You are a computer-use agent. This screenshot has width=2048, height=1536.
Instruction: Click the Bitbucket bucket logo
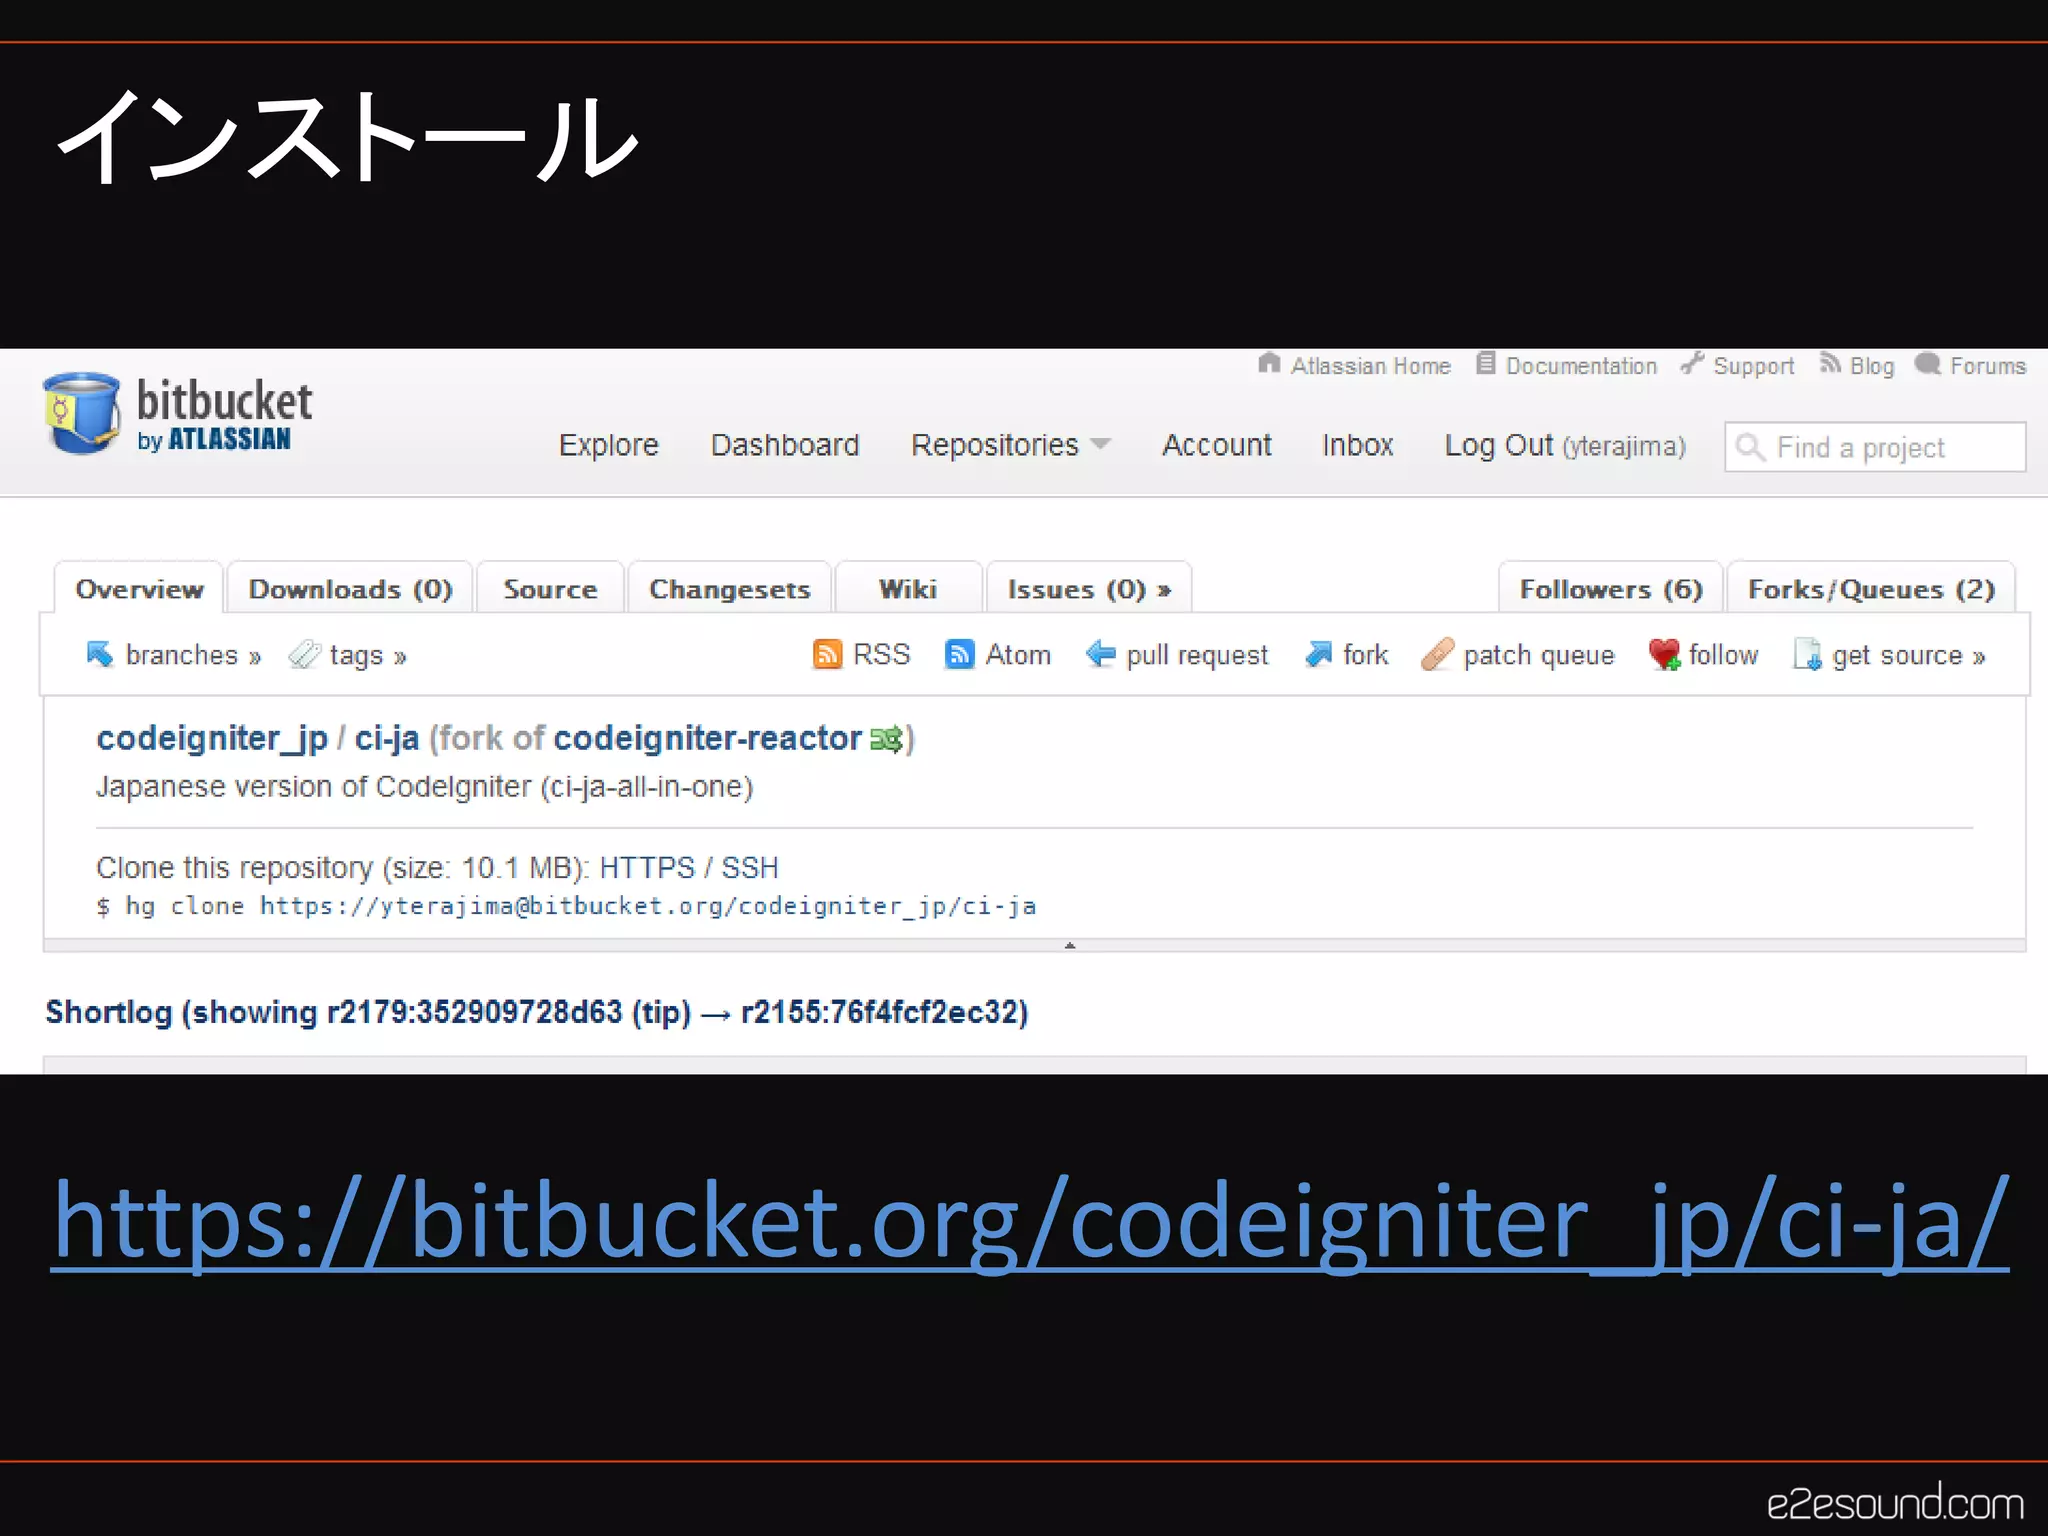tap(82, 413)
